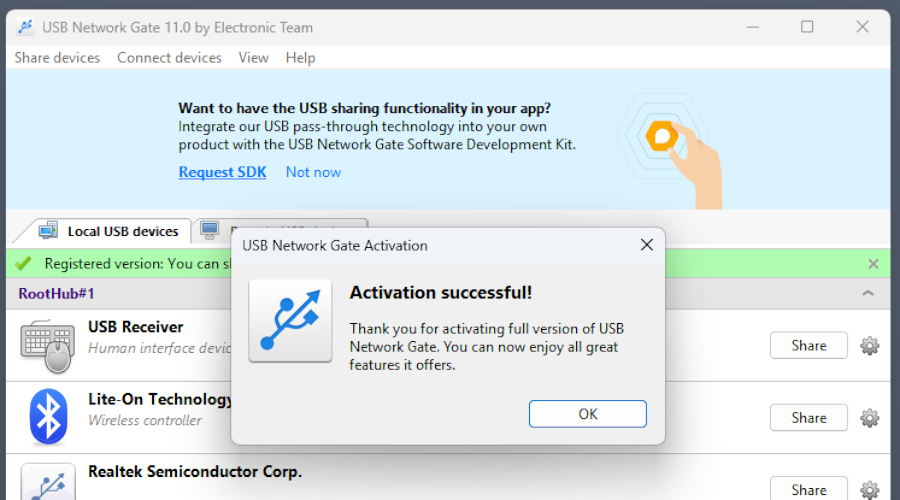Click the USB logo icon in activation dialog
The width and height of the screenshot is (900, 500).
tap(290, 321)
